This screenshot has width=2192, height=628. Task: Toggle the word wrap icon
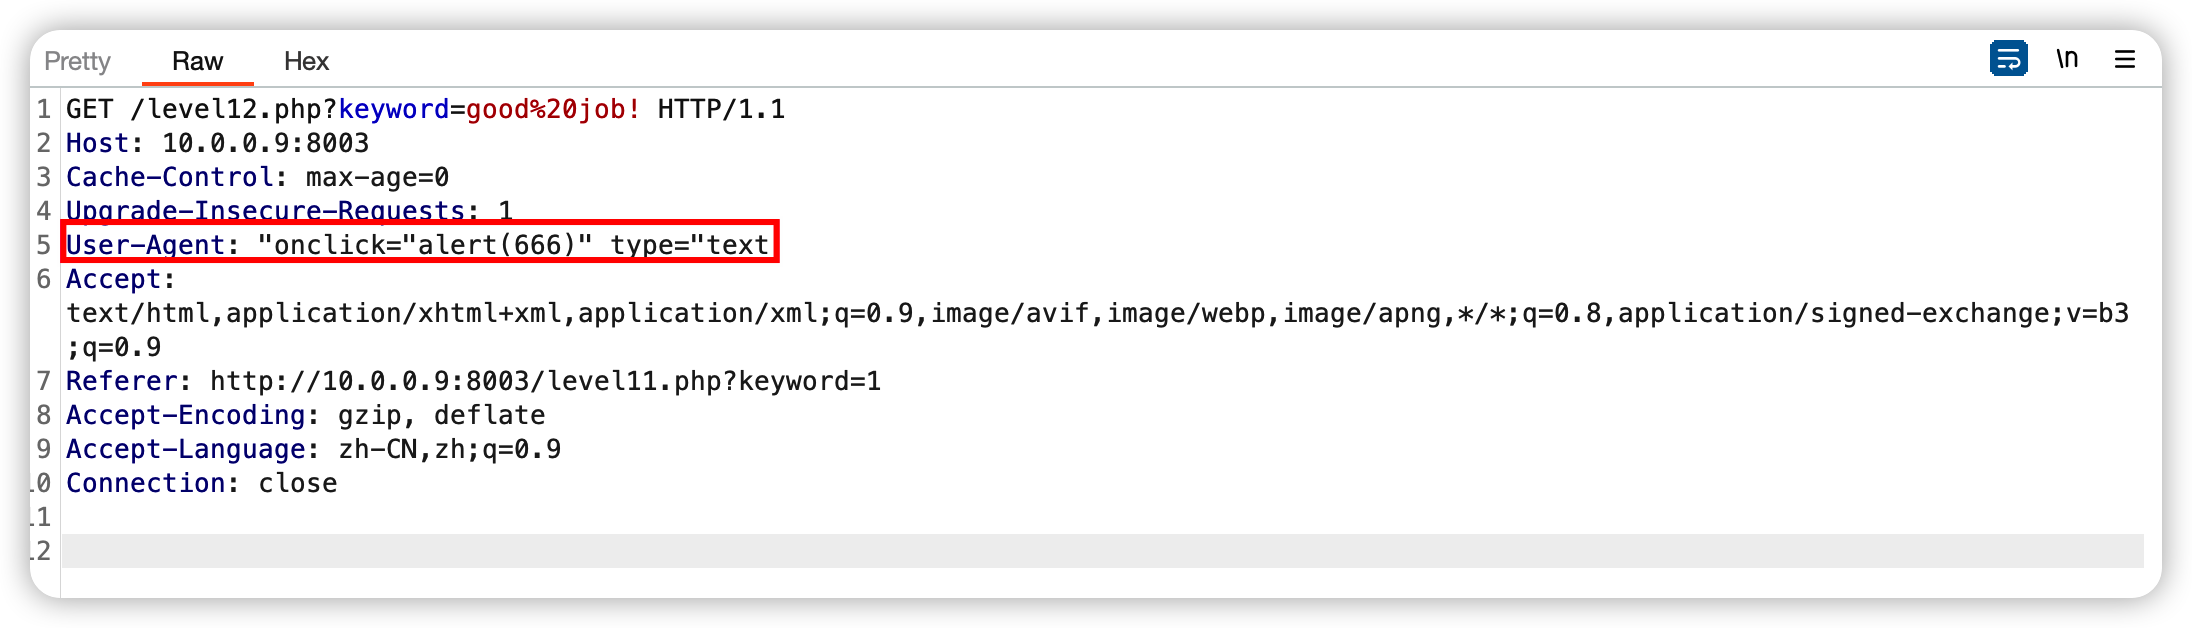coord(2008,59)
